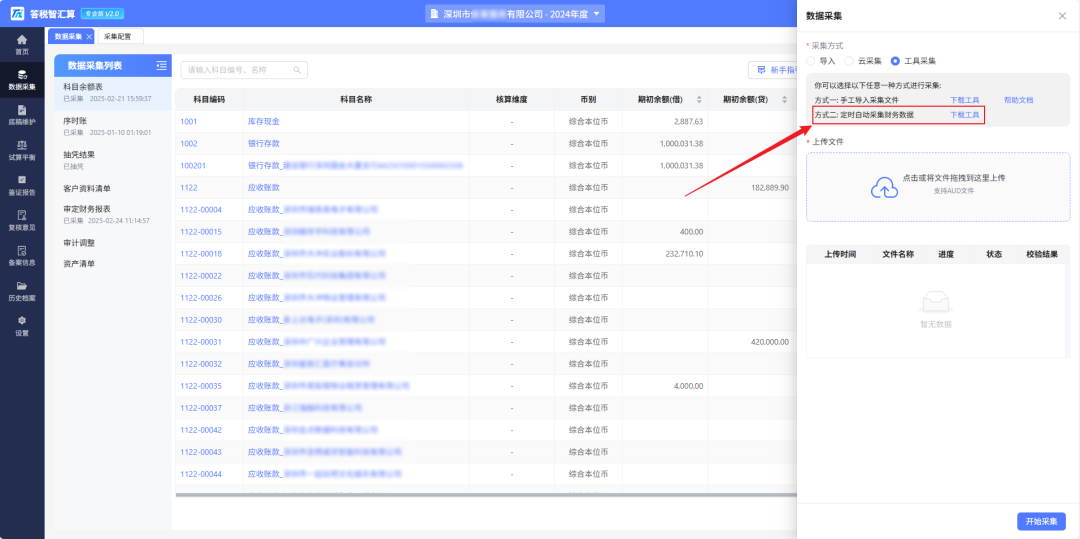Open the 帮助文档 link

click(1018, 101)
